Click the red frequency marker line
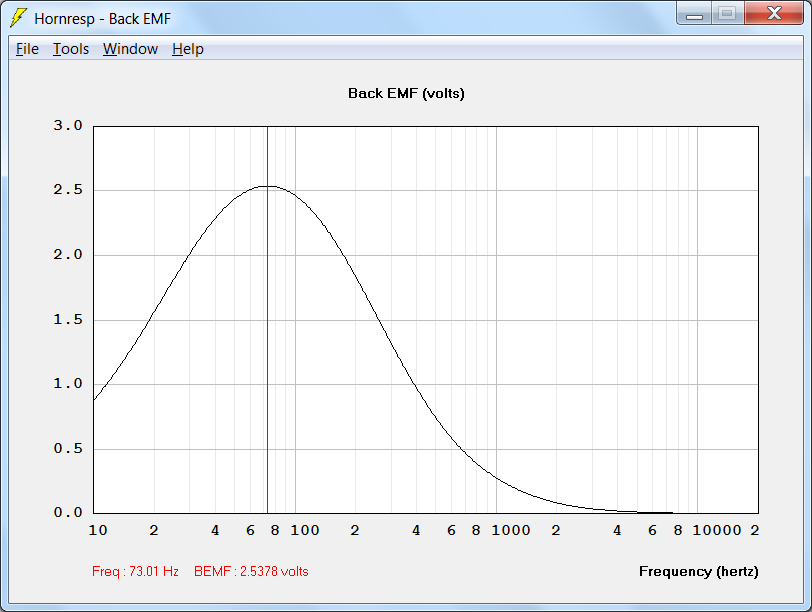812x612 pixels. coord(267,320)
